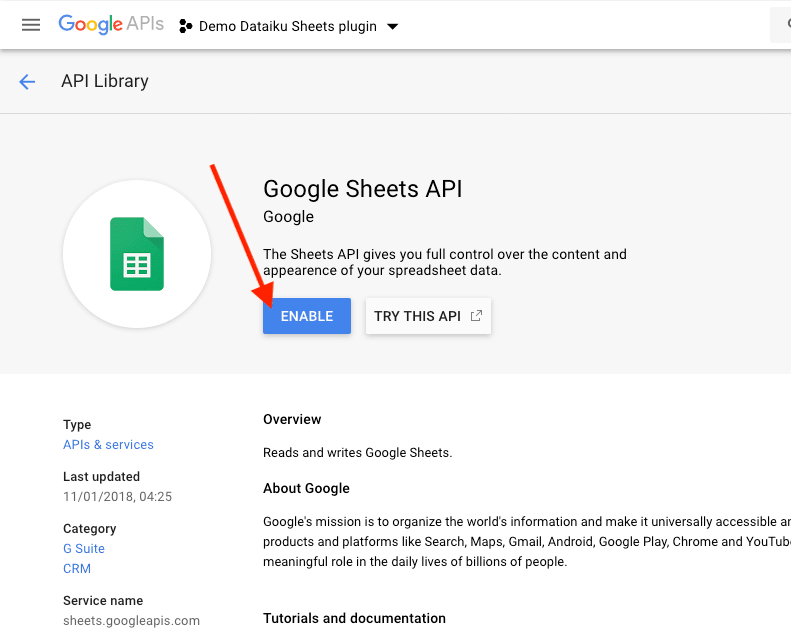Click the Try This API button
Viewport: 791px width, 643px height.
(x=428, y=316)
